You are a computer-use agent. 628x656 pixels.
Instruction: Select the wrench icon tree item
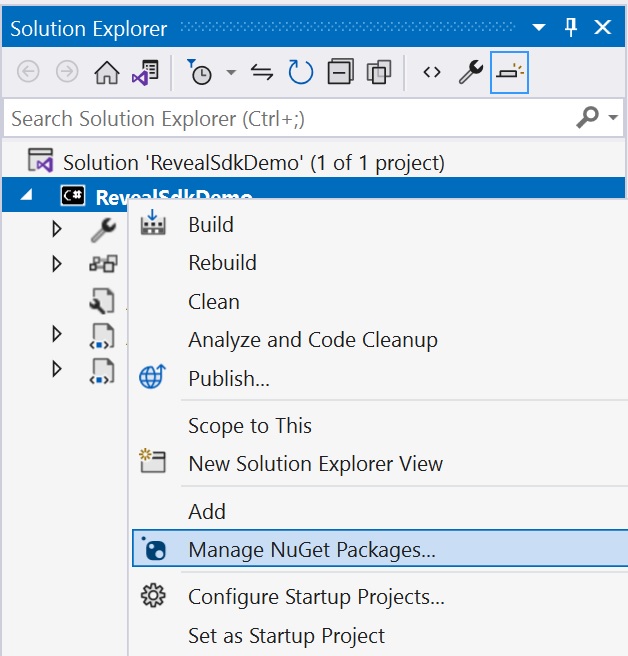(x=103, y=230)
